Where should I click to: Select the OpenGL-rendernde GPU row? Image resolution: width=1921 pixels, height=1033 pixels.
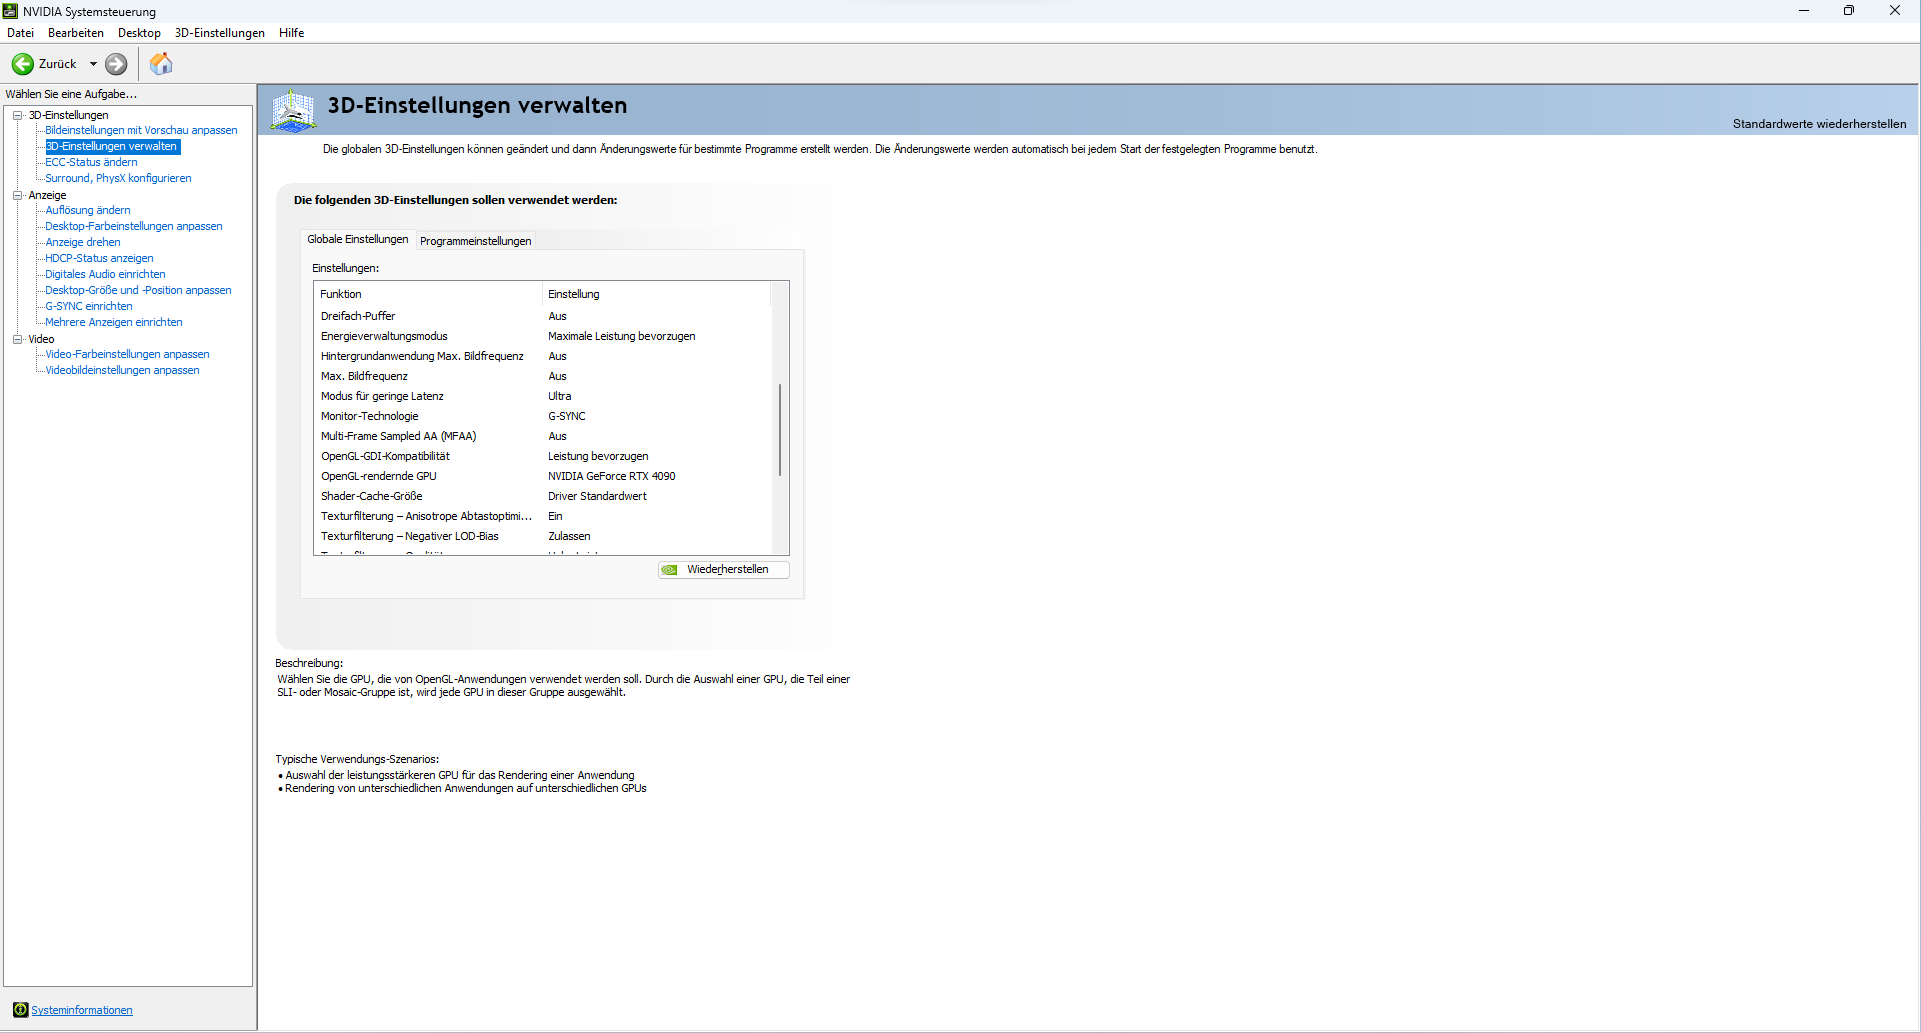(x=542, y=476)
